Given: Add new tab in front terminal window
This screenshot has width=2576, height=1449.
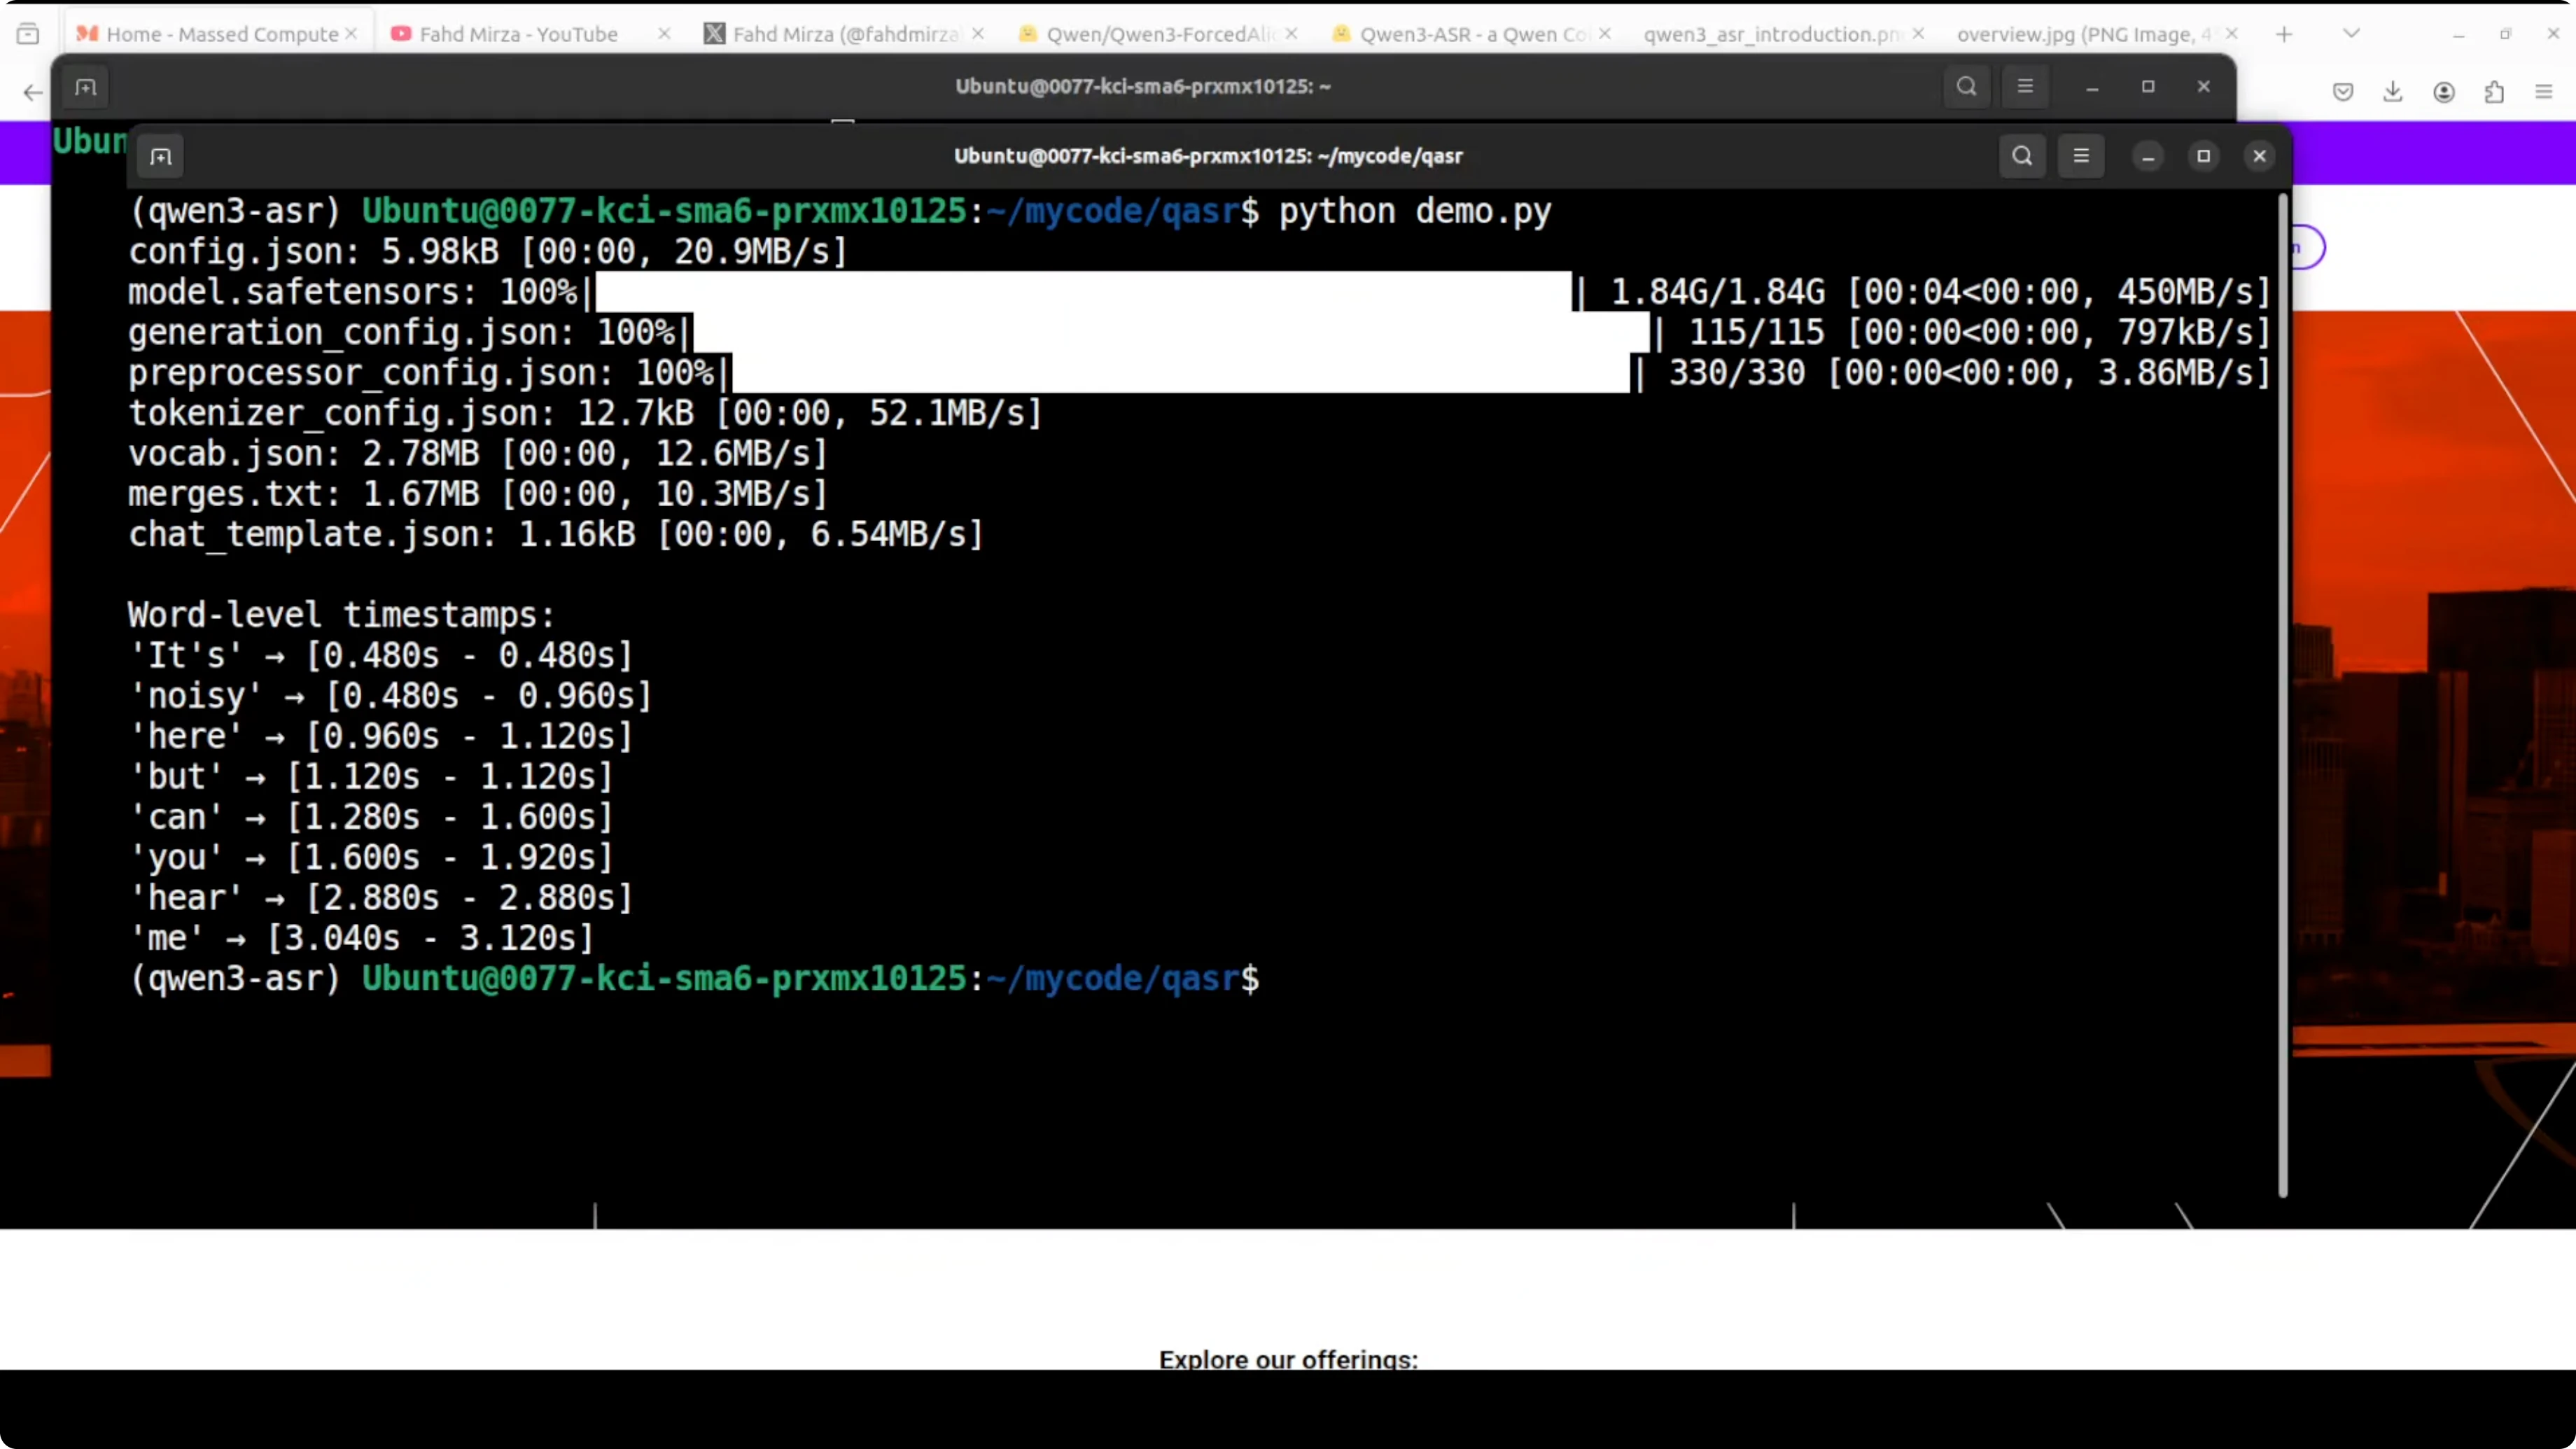Looking at the screenshot, I should click(161, 156).
